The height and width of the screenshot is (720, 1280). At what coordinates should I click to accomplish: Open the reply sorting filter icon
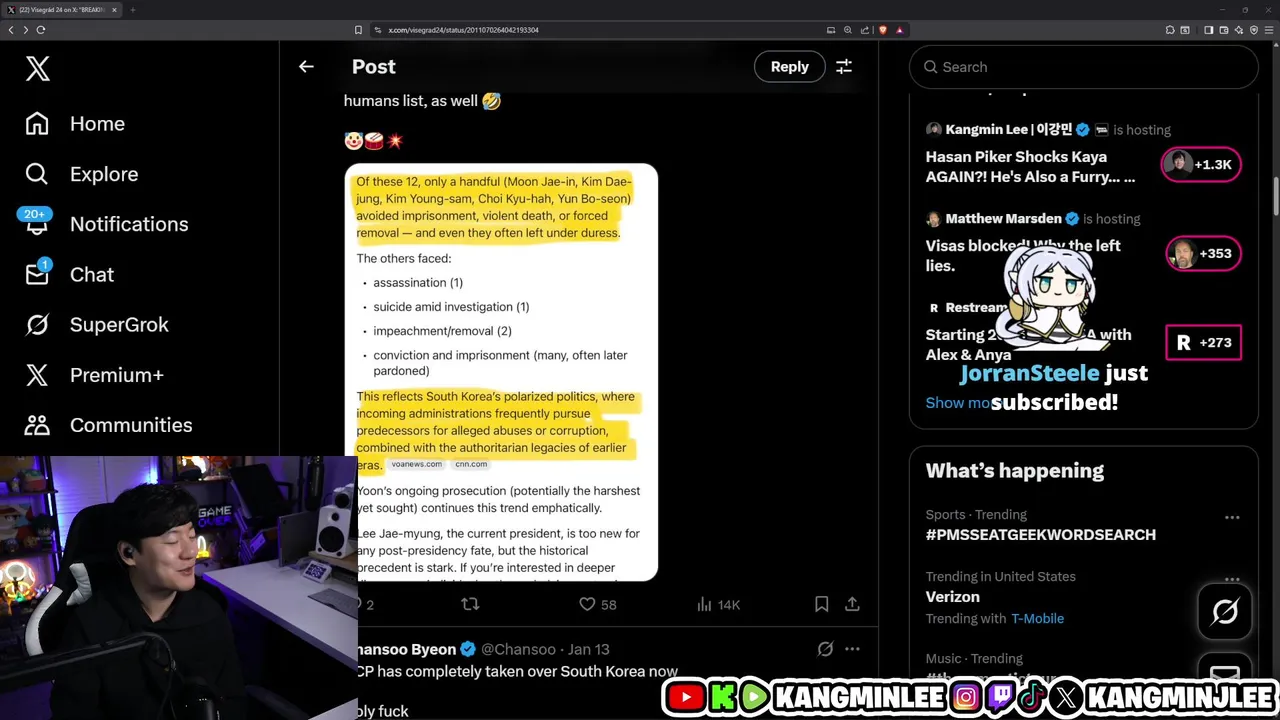coord(844,66)
